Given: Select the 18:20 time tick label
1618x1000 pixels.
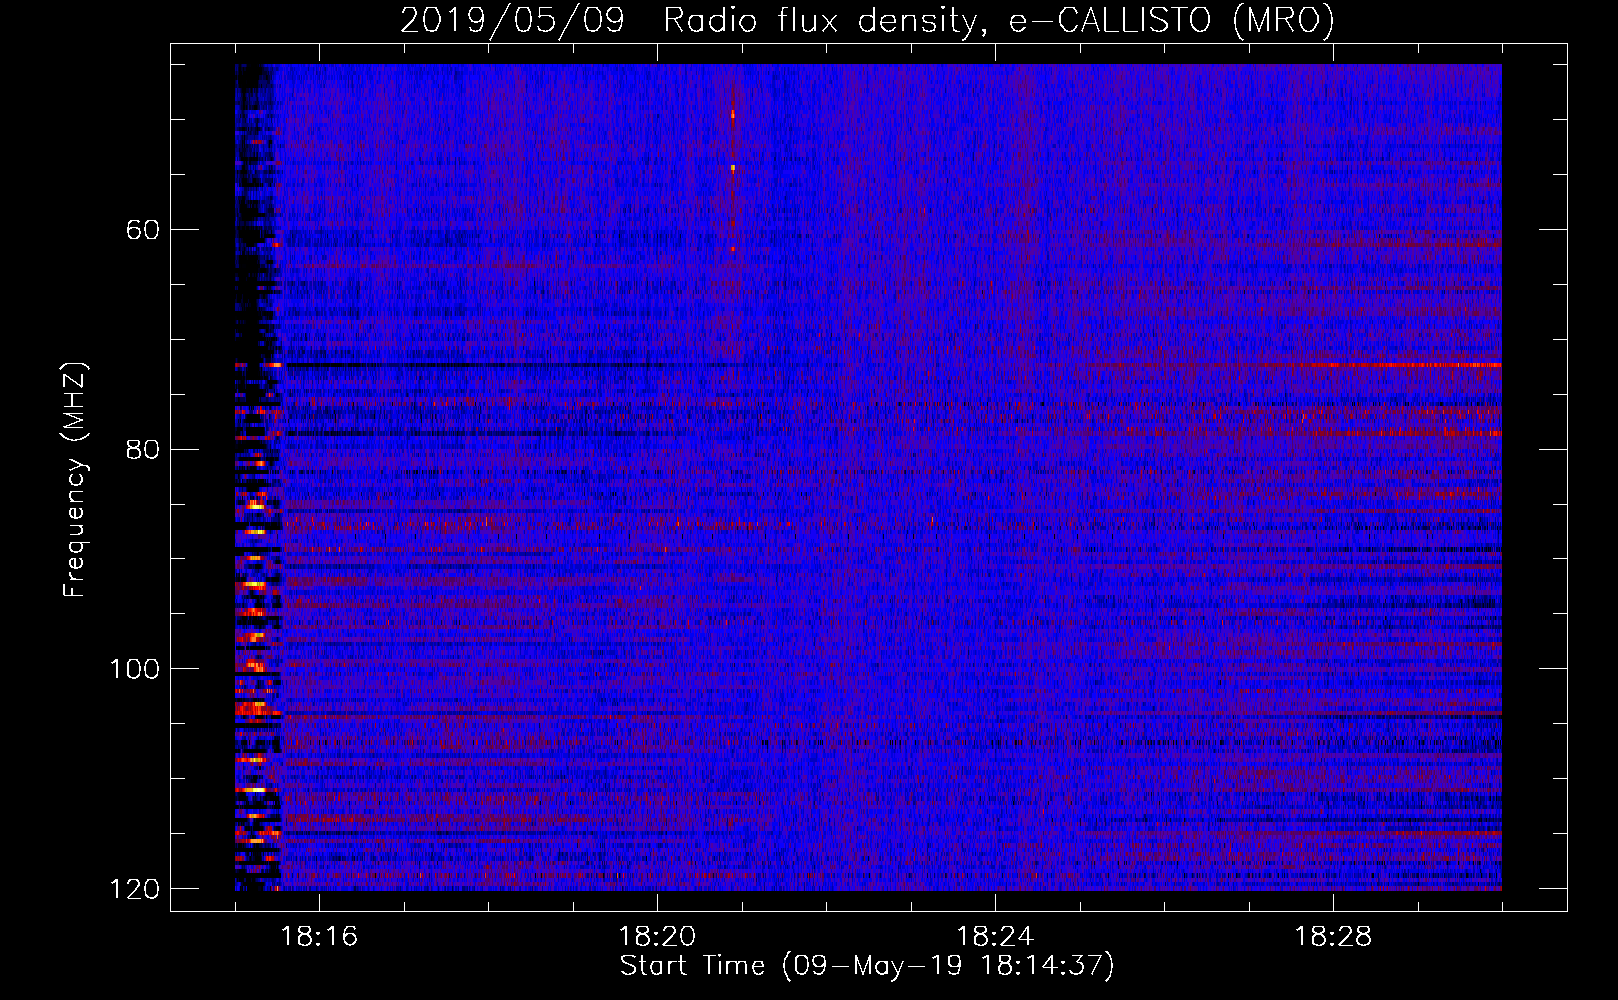Looking at the screenshot, I should (657, 937).
